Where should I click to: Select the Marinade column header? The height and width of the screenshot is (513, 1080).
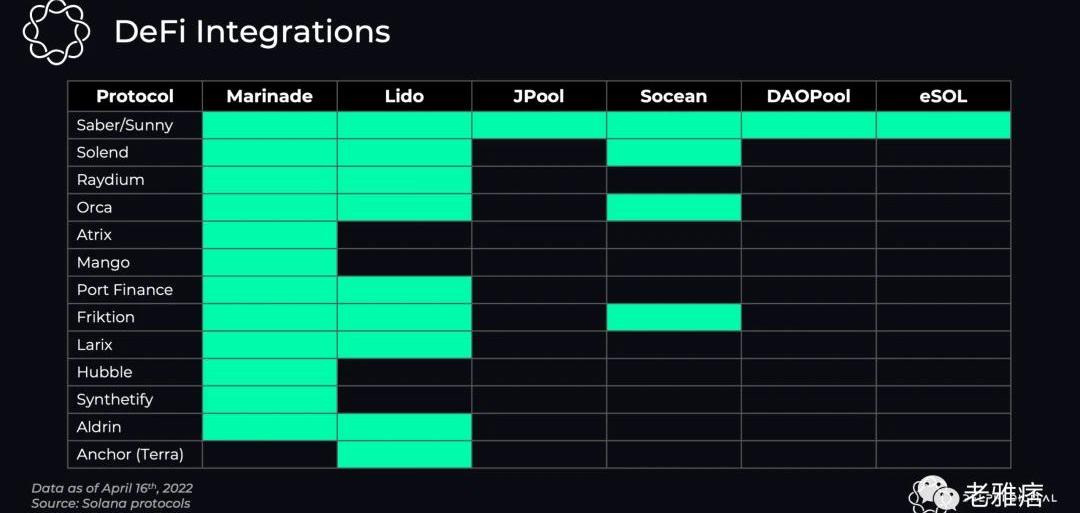tap(269, 97)
